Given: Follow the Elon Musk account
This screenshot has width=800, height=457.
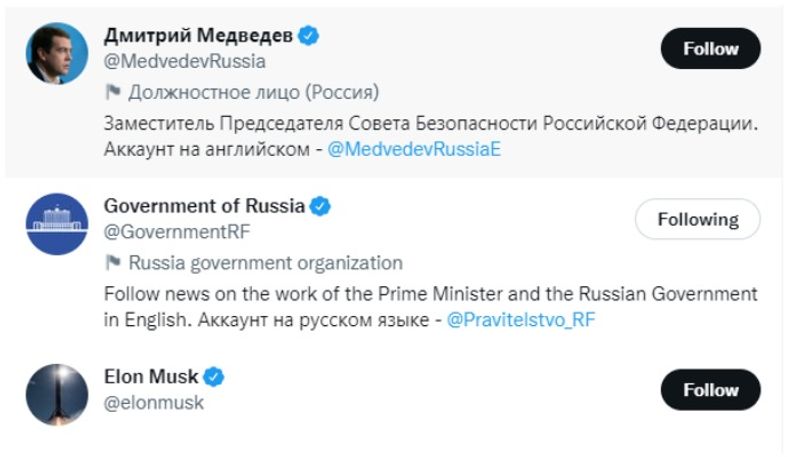Looking at the screenshot, I should pyautogui.click(x=710, y=390).
